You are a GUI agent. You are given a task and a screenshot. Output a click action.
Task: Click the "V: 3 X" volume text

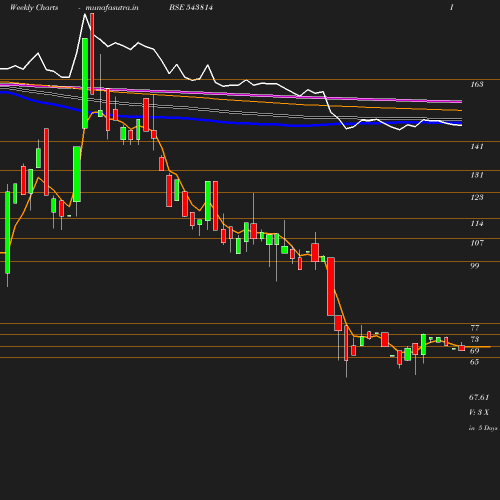point(479,412)
